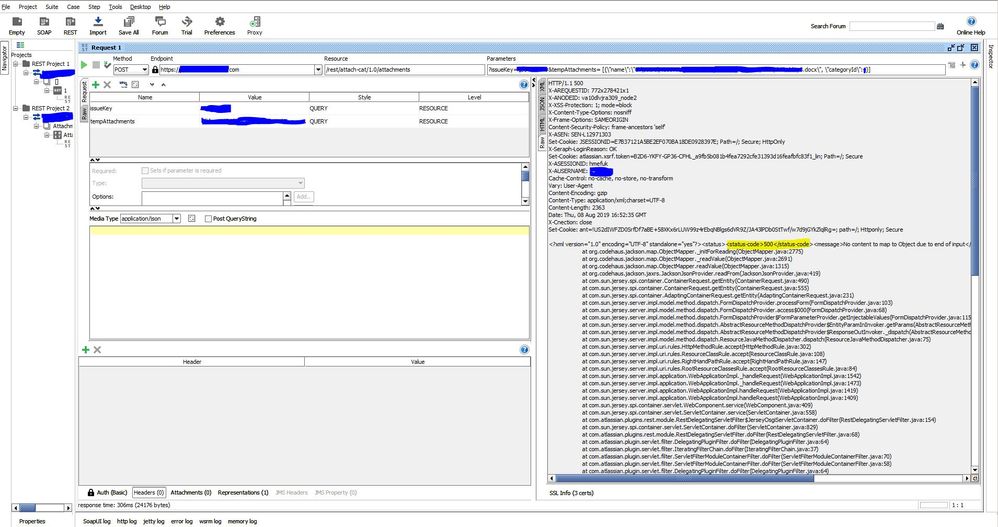Viewport: 998px width, 527px height.
Task: Select the issueKey parameter row
Action: 309,108
